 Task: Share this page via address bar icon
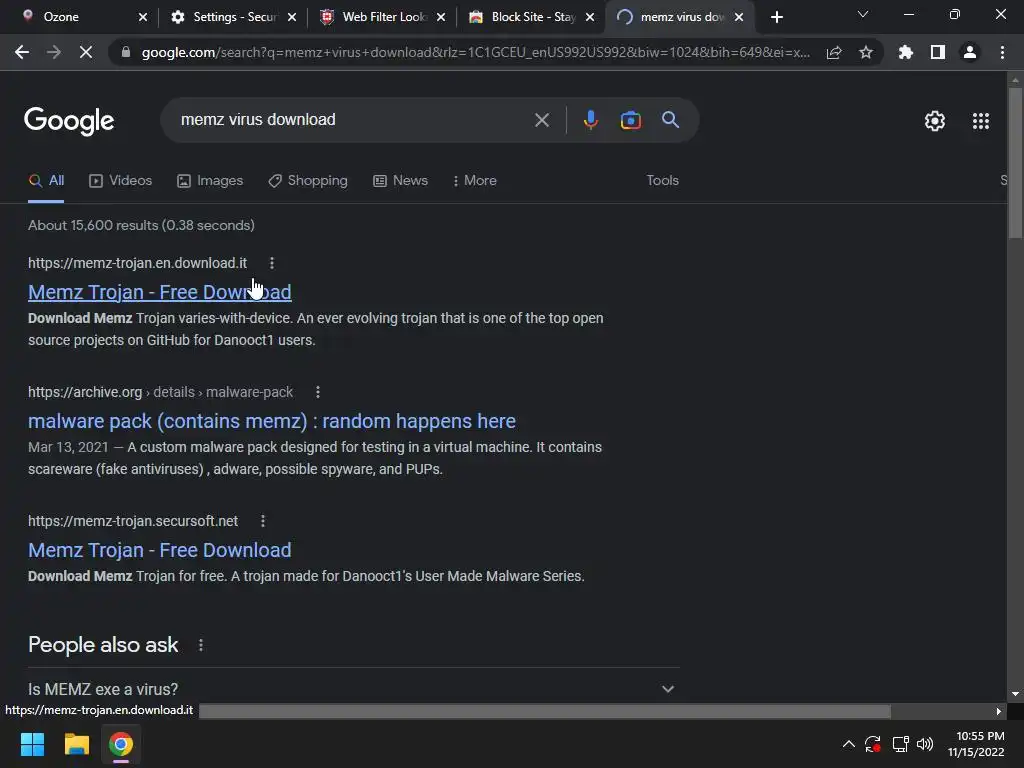coord(834,53)
